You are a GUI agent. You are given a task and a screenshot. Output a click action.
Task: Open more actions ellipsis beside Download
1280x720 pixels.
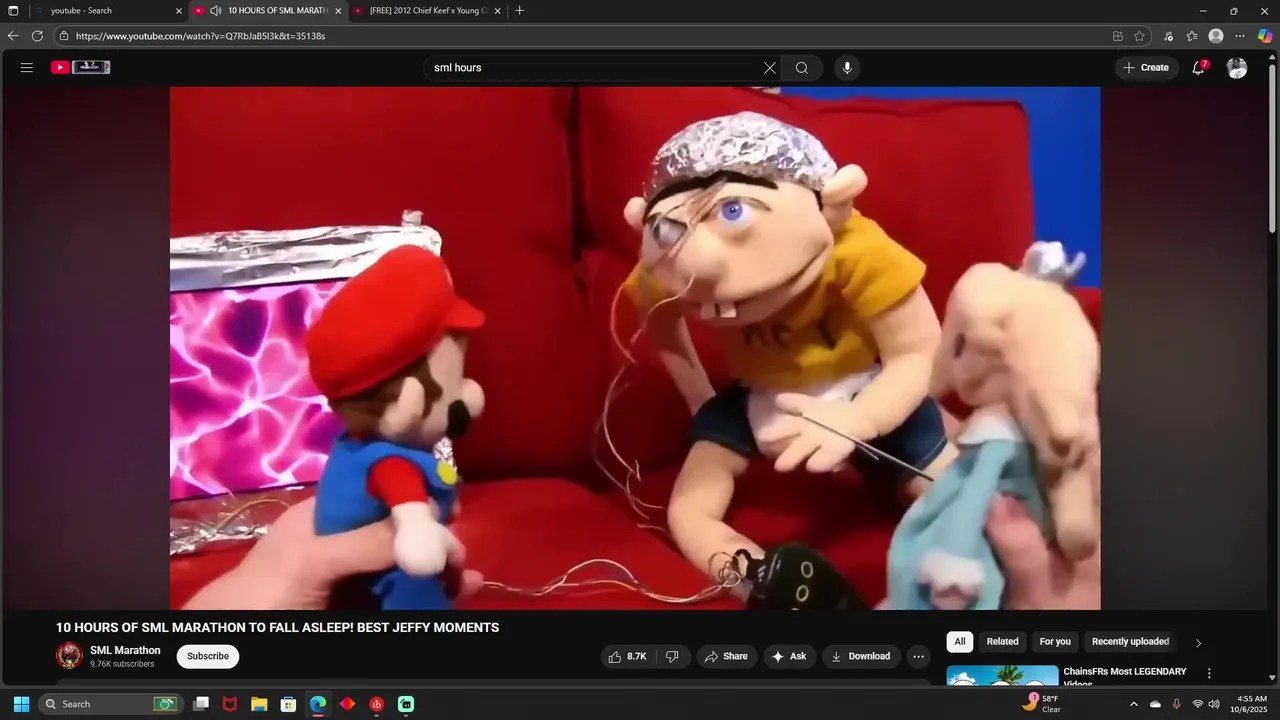point(918,656)
